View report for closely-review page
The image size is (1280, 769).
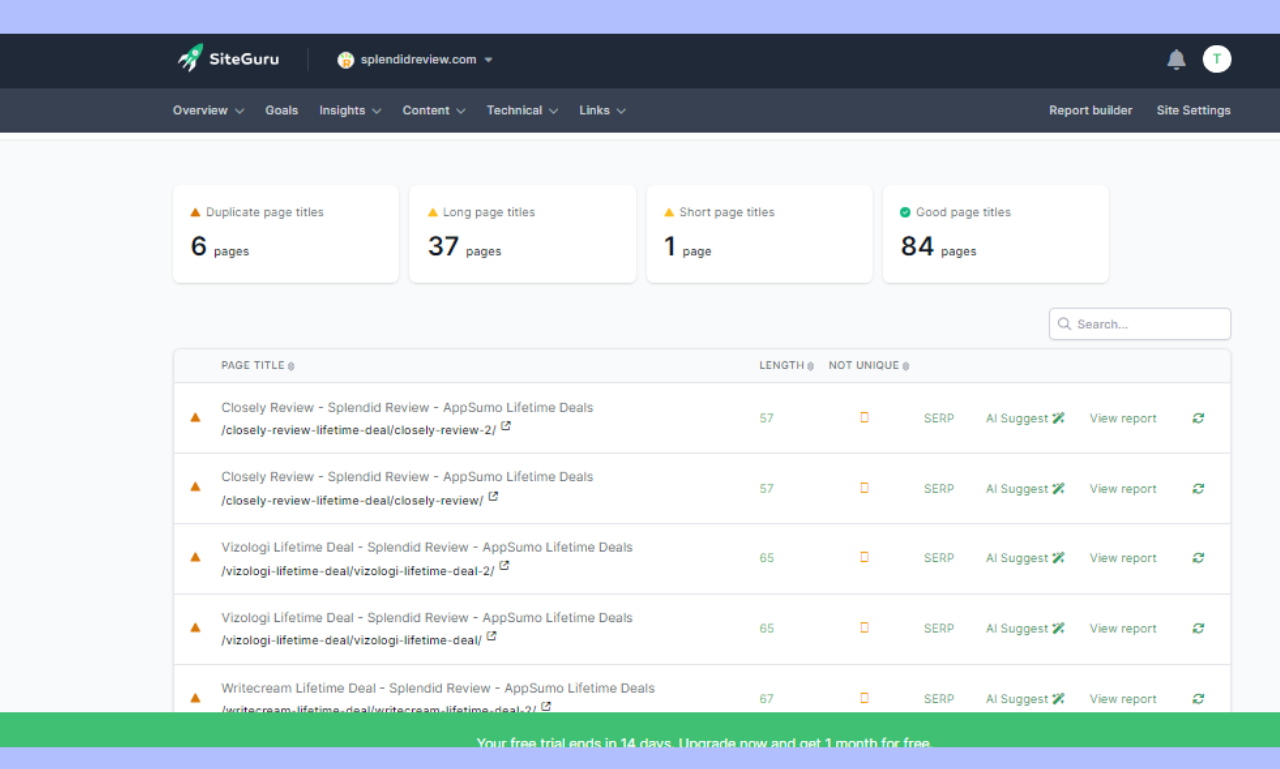pos(1122,489)
